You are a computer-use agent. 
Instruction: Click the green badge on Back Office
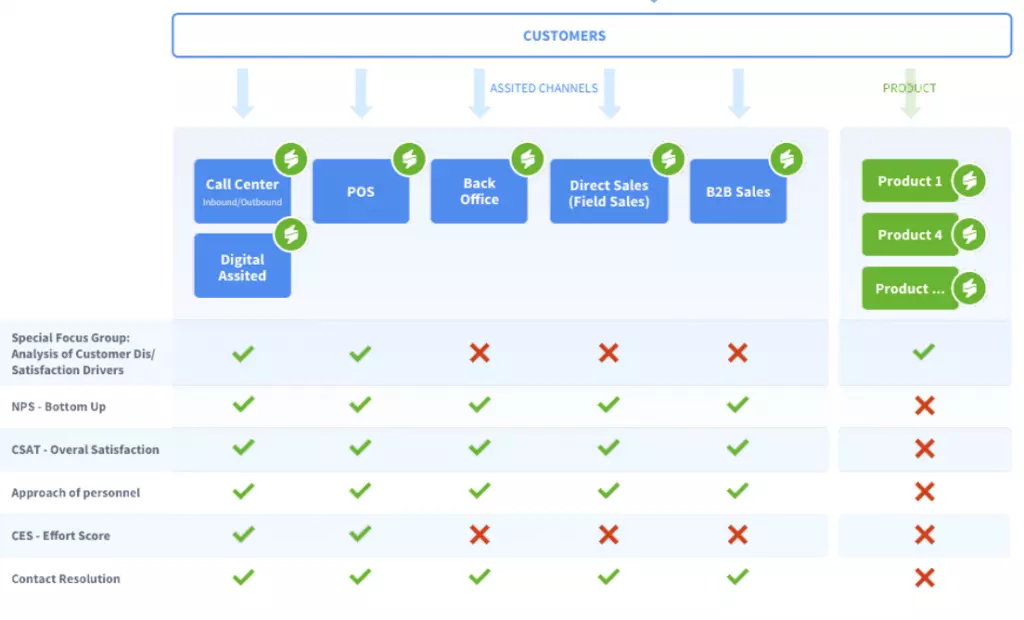528,159
